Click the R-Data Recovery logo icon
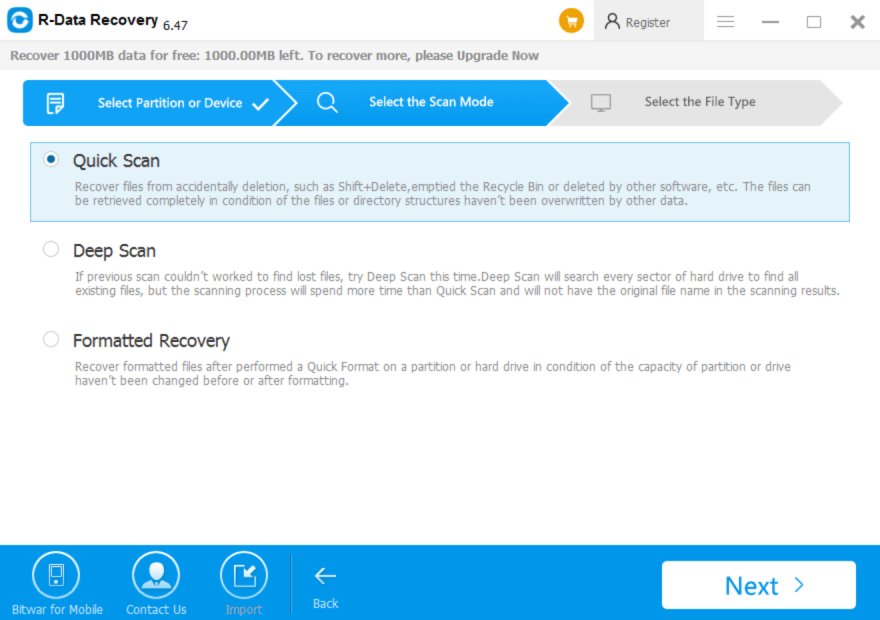The width and height of the screenshot is (880, 620). [x=20, y=20]
